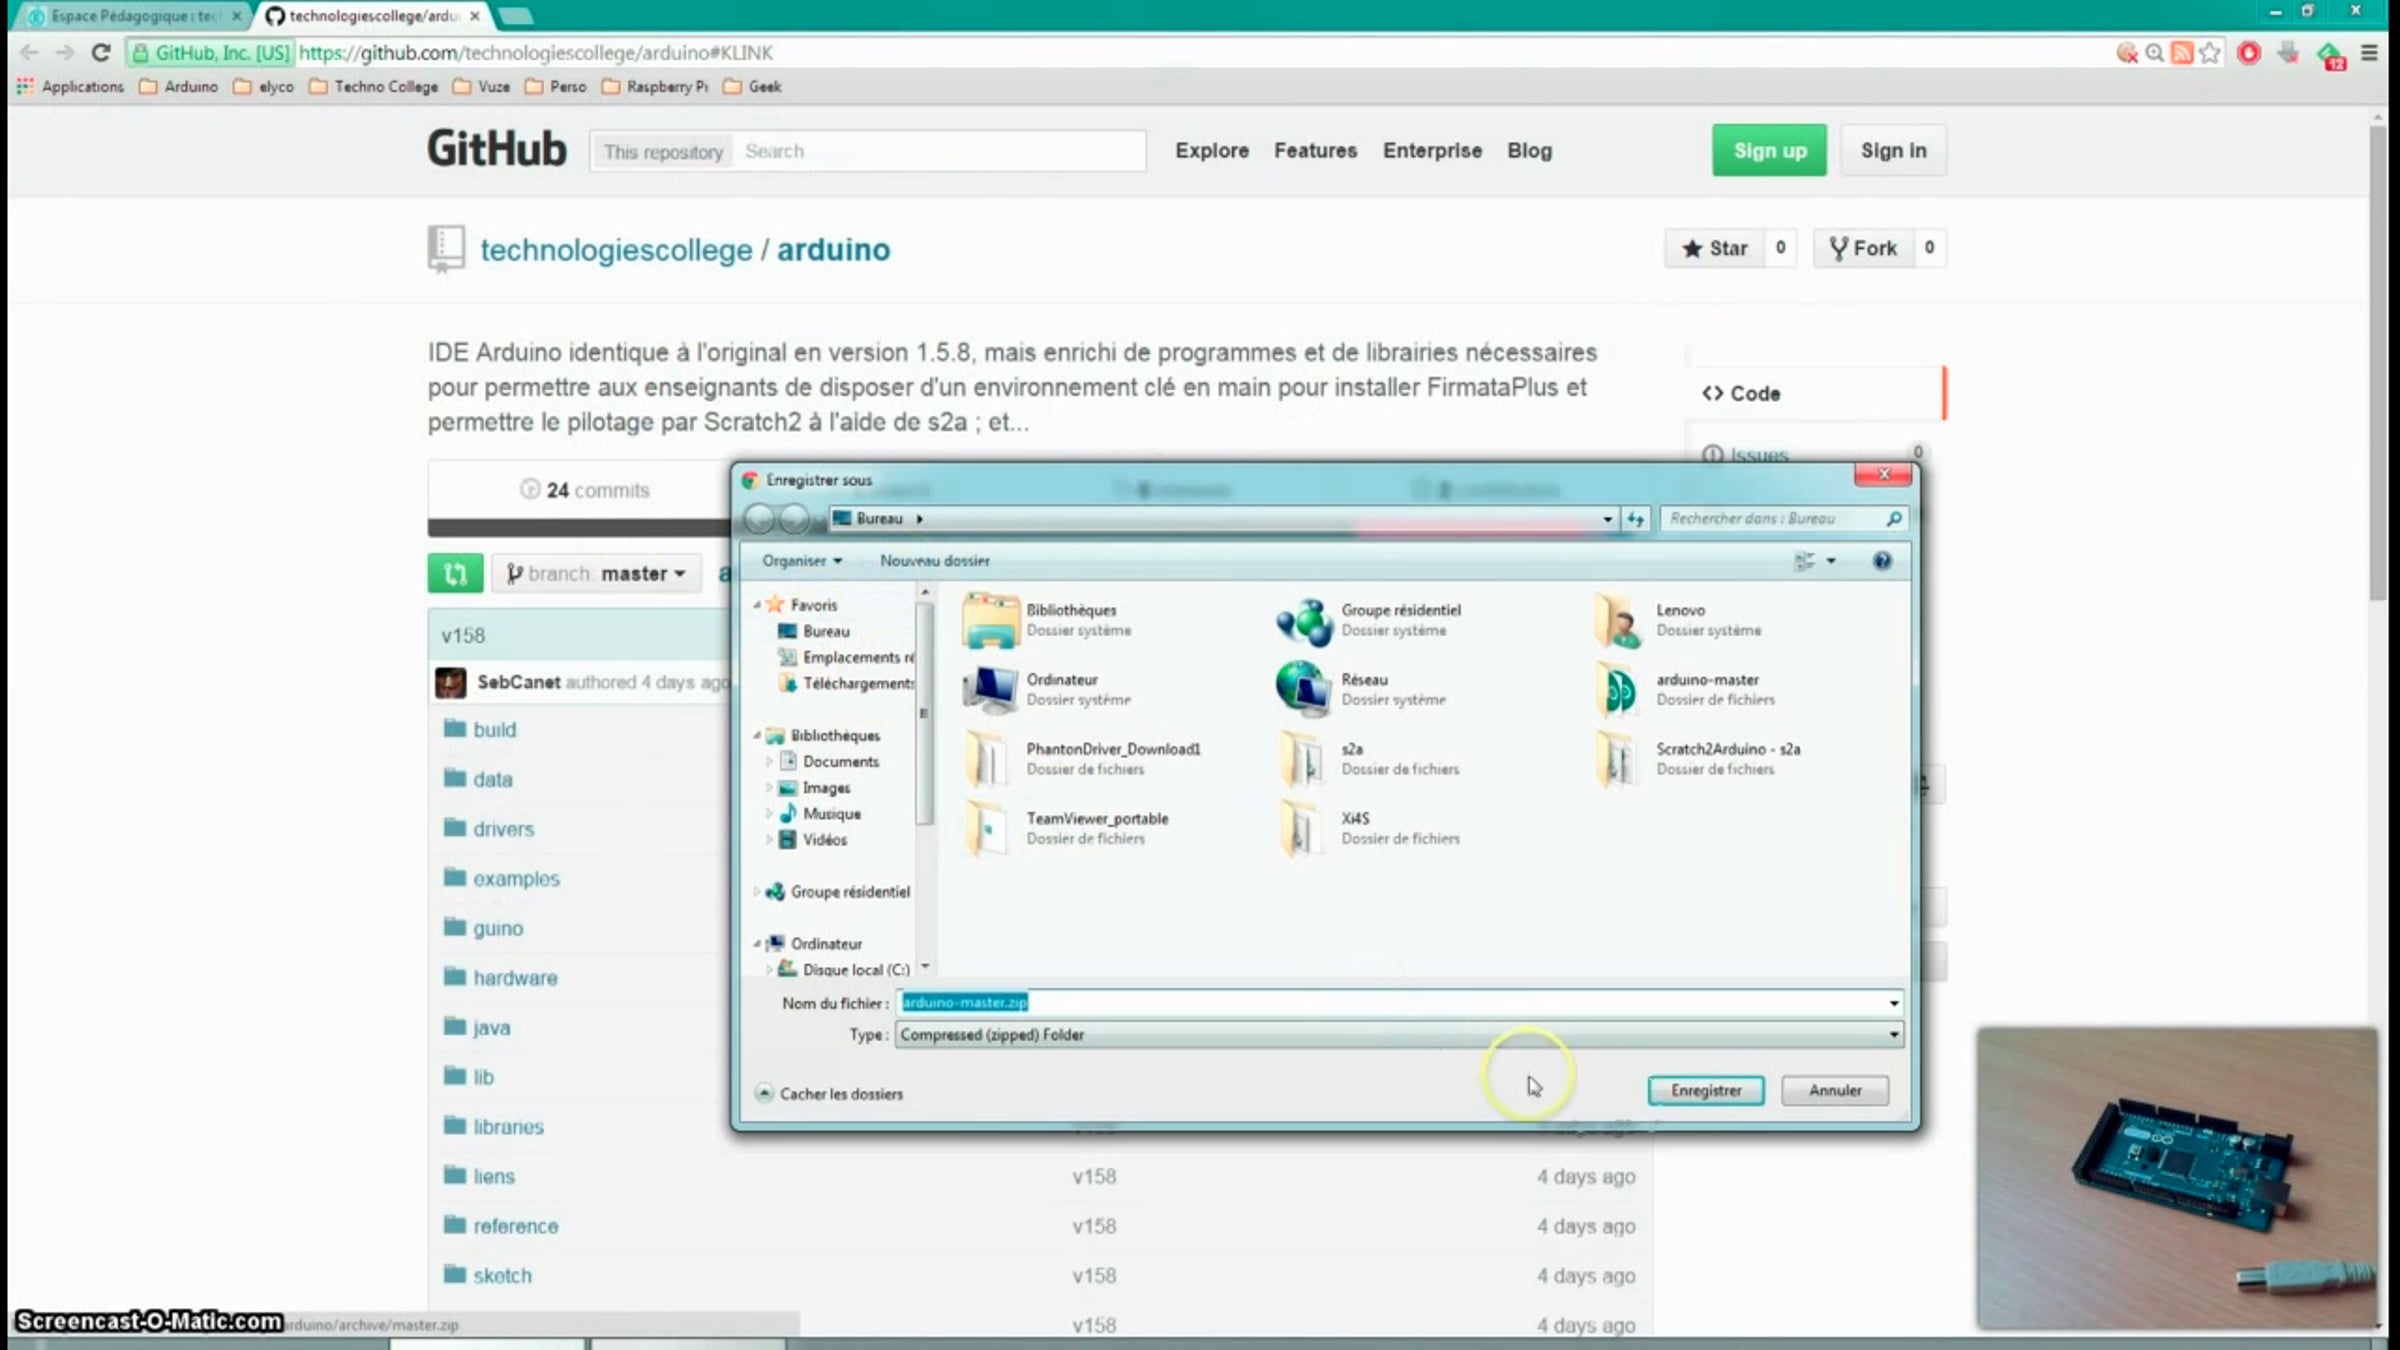Click the Sign in button
2400x1350 pixels.
point(1893,151)
